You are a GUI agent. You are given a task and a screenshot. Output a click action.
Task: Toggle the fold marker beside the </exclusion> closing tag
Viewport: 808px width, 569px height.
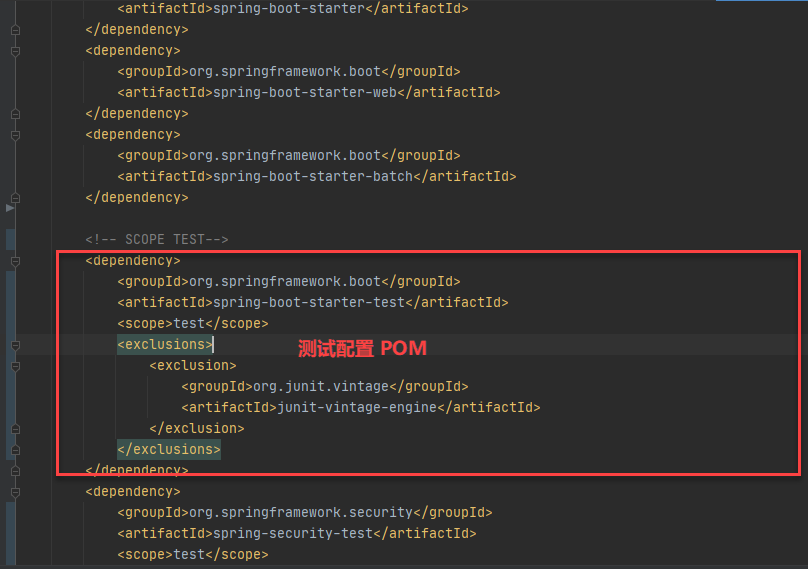click(x=15, y=429)
